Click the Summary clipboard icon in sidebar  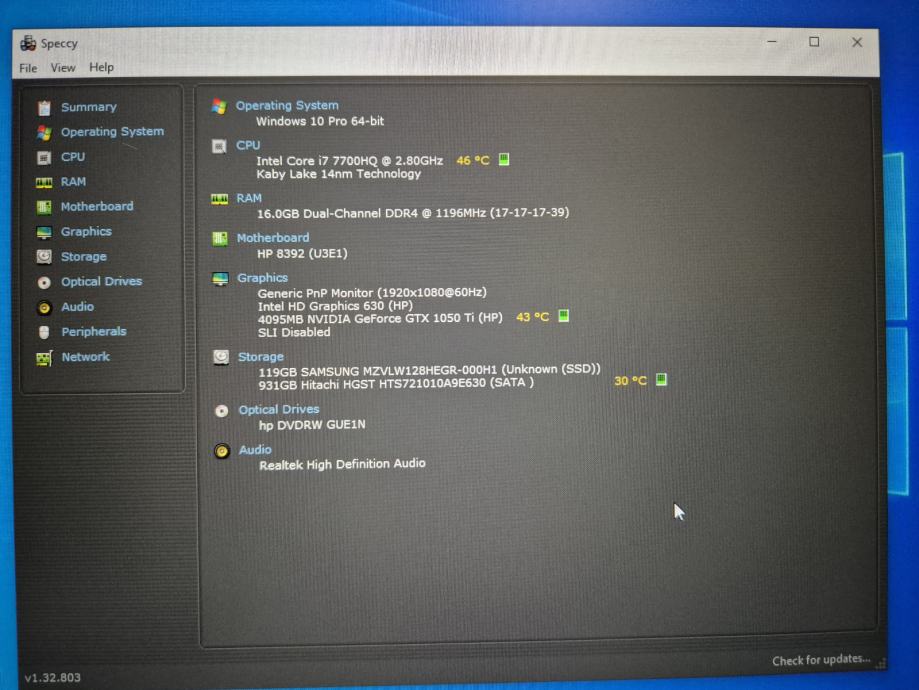click(45, 108)
